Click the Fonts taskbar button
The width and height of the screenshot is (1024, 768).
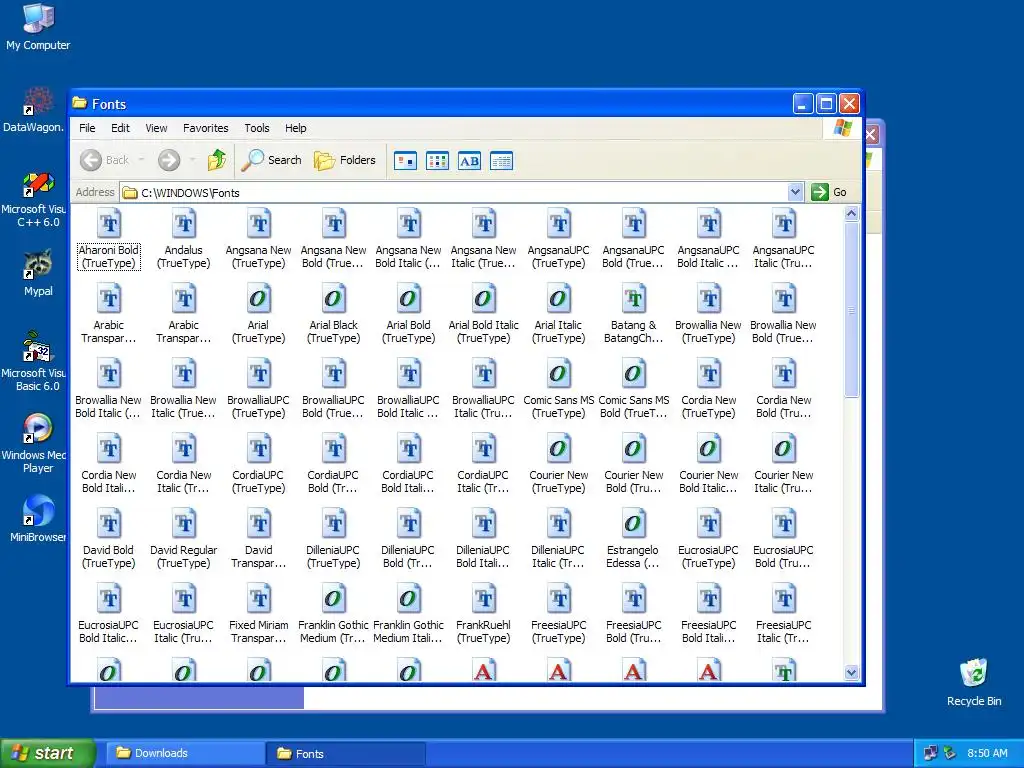(x=346, y=754)
